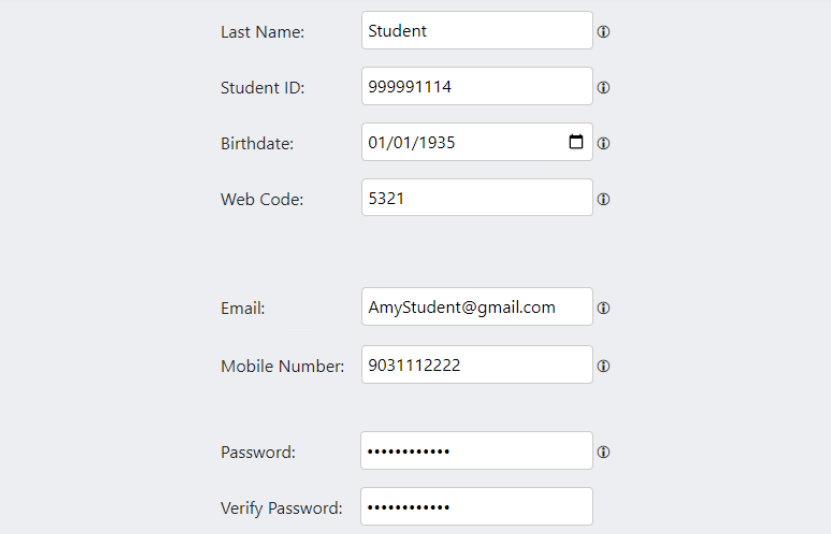Viewport: 831px width, 534px height.
Task: Click the "Email:" label text
Action: (x=242, y=309)
